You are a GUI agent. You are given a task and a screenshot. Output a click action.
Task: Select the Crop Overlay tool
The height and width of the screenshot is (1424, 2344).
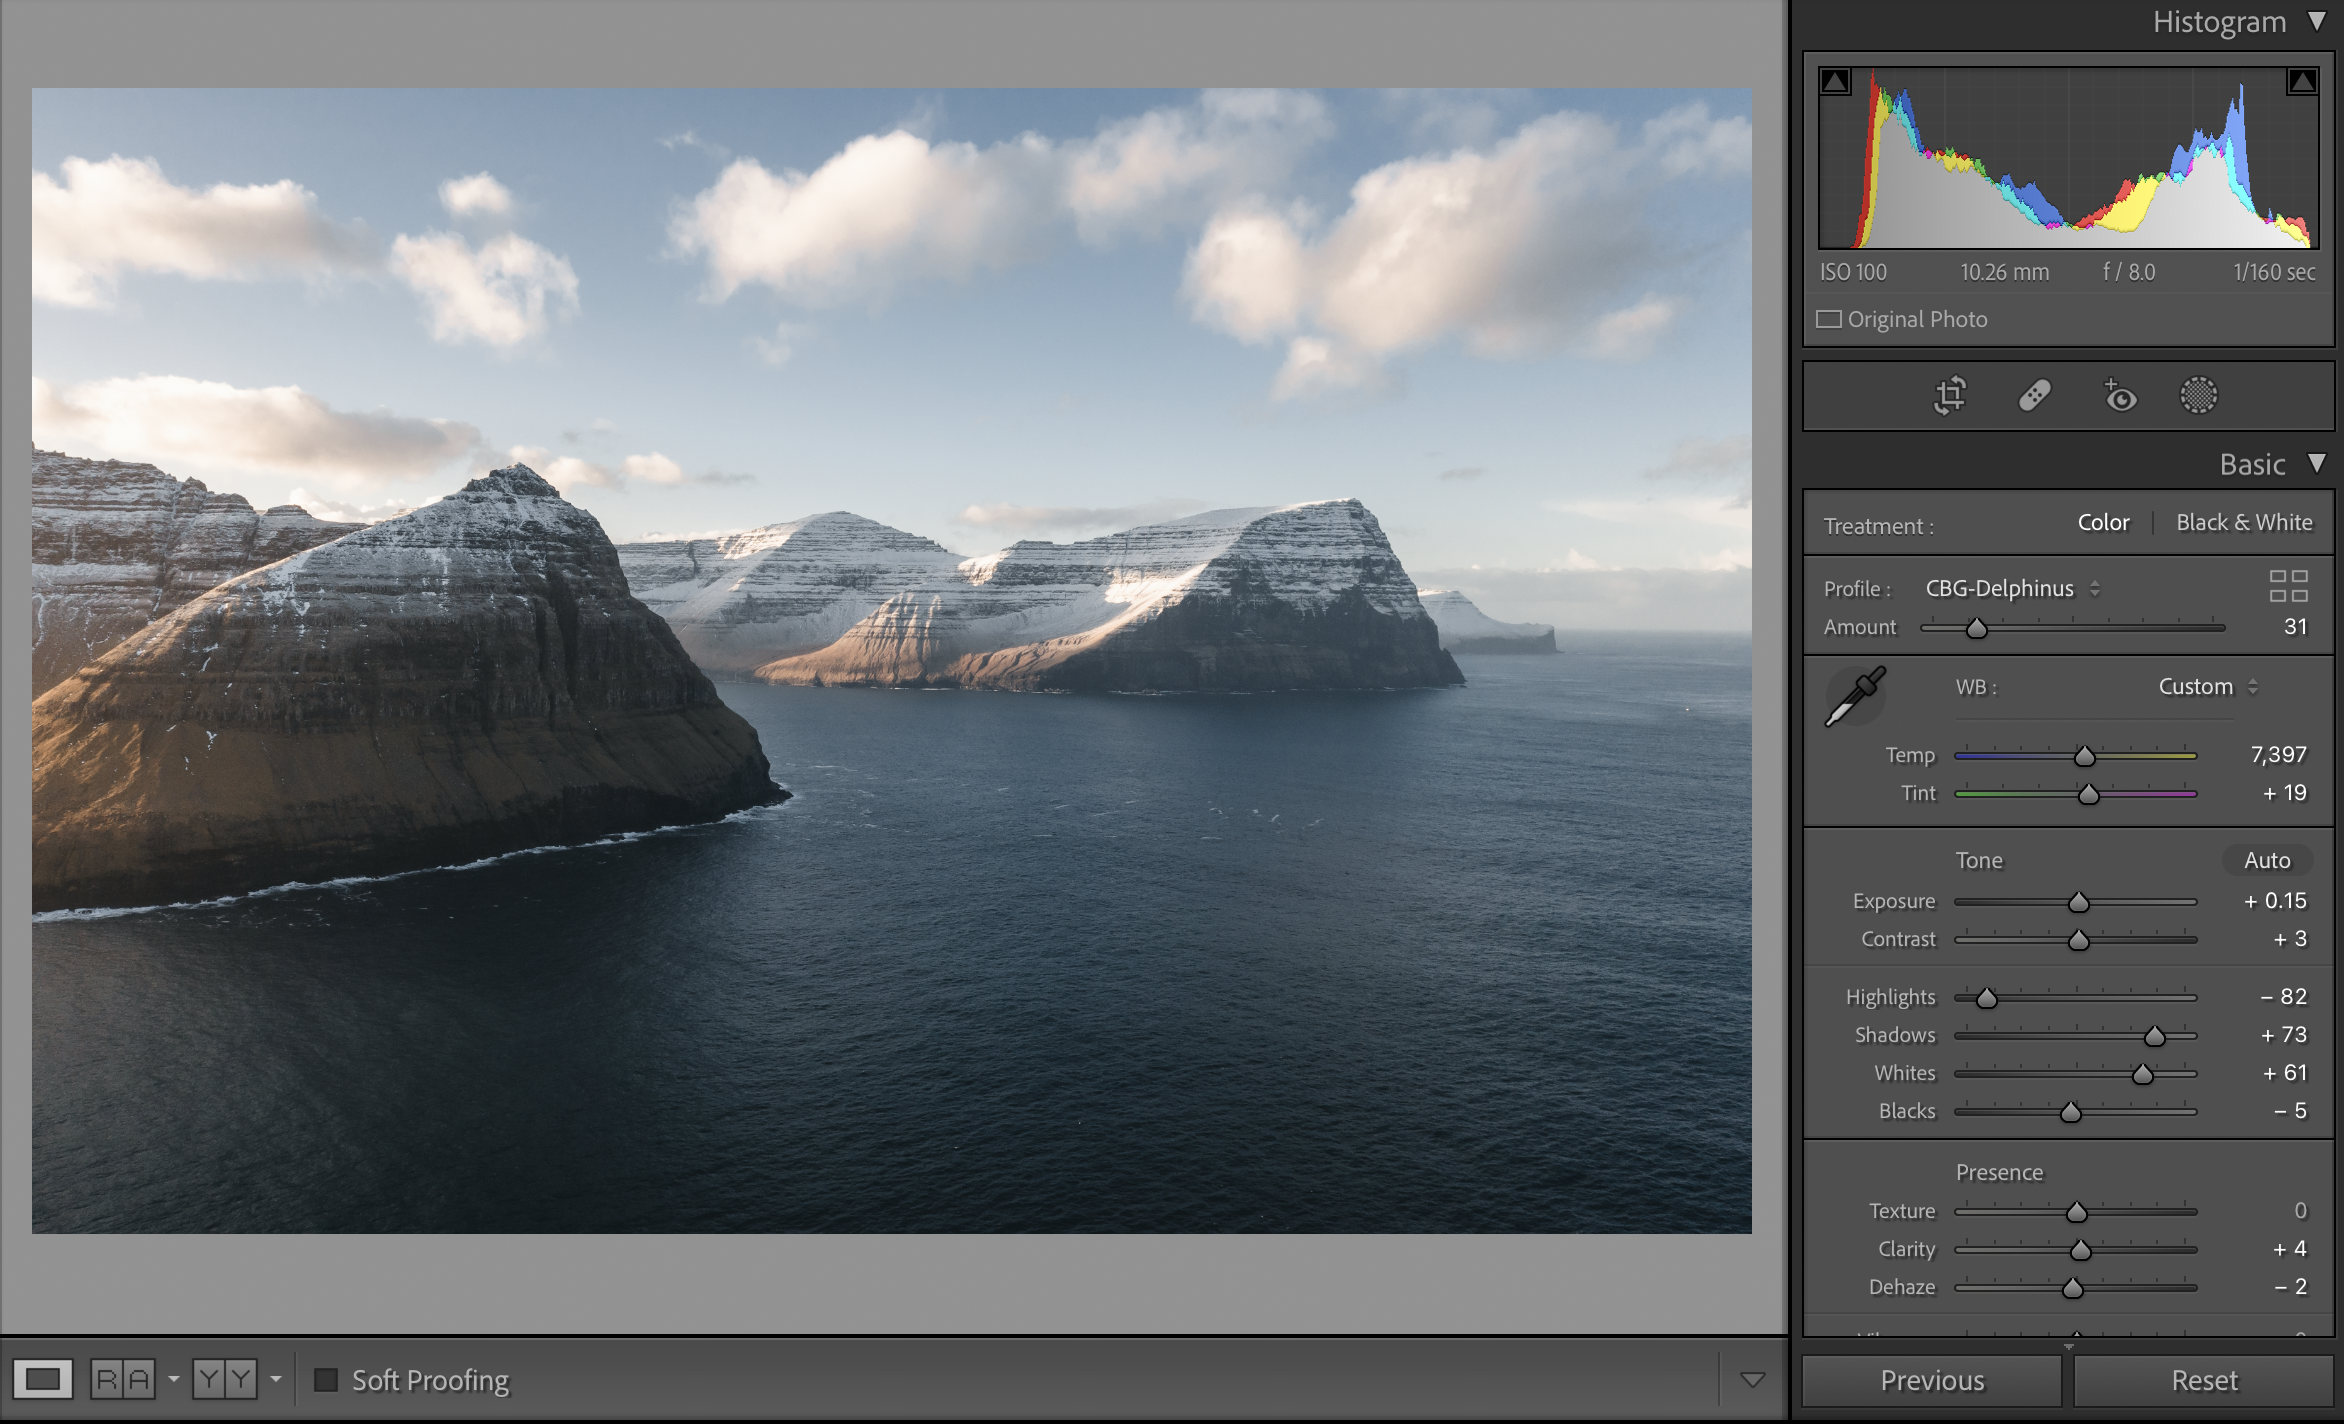pos(1949,396)
